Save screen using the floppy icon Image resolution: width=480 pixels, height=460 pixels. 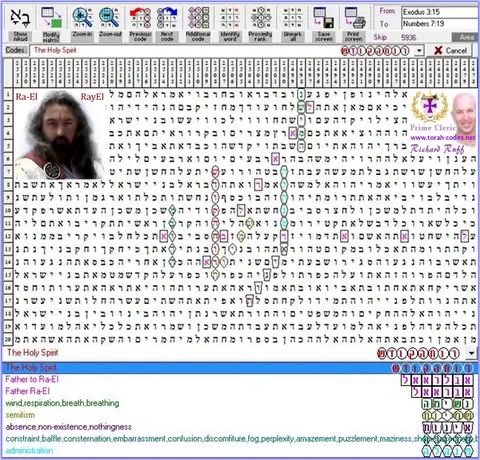pyautogui.click(x=324, y=18)
